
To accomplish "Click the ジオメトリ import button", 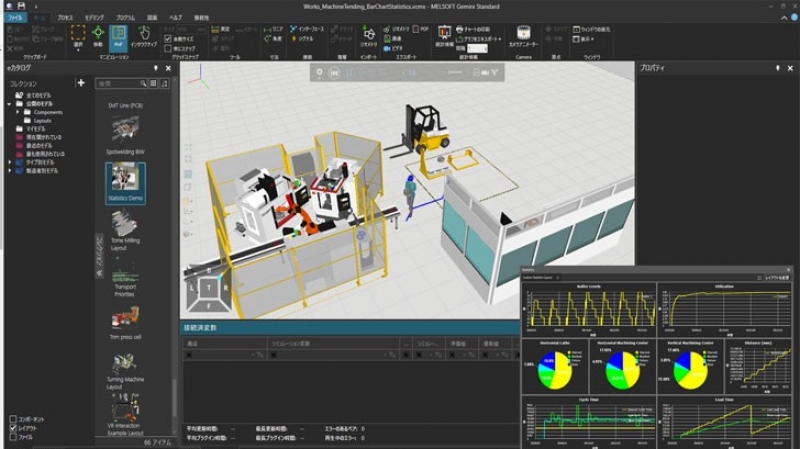I will point(368,37).
